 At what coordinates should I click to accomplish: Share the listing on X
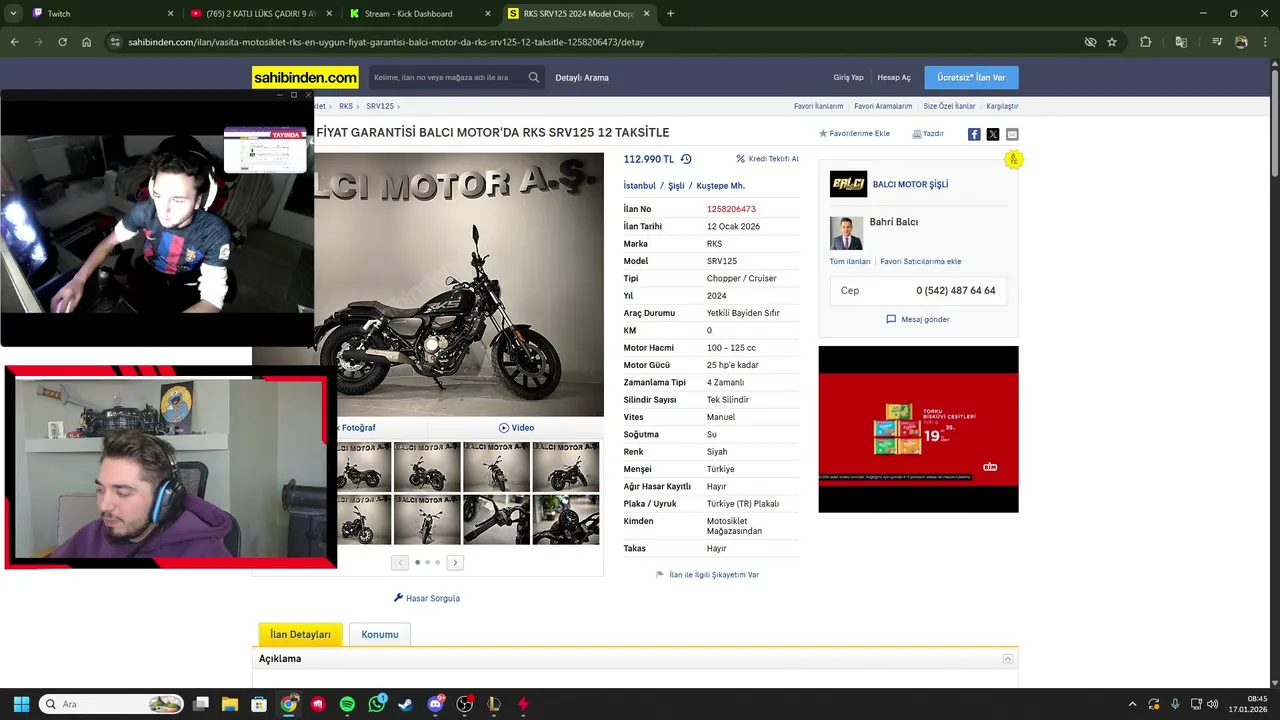993,134
